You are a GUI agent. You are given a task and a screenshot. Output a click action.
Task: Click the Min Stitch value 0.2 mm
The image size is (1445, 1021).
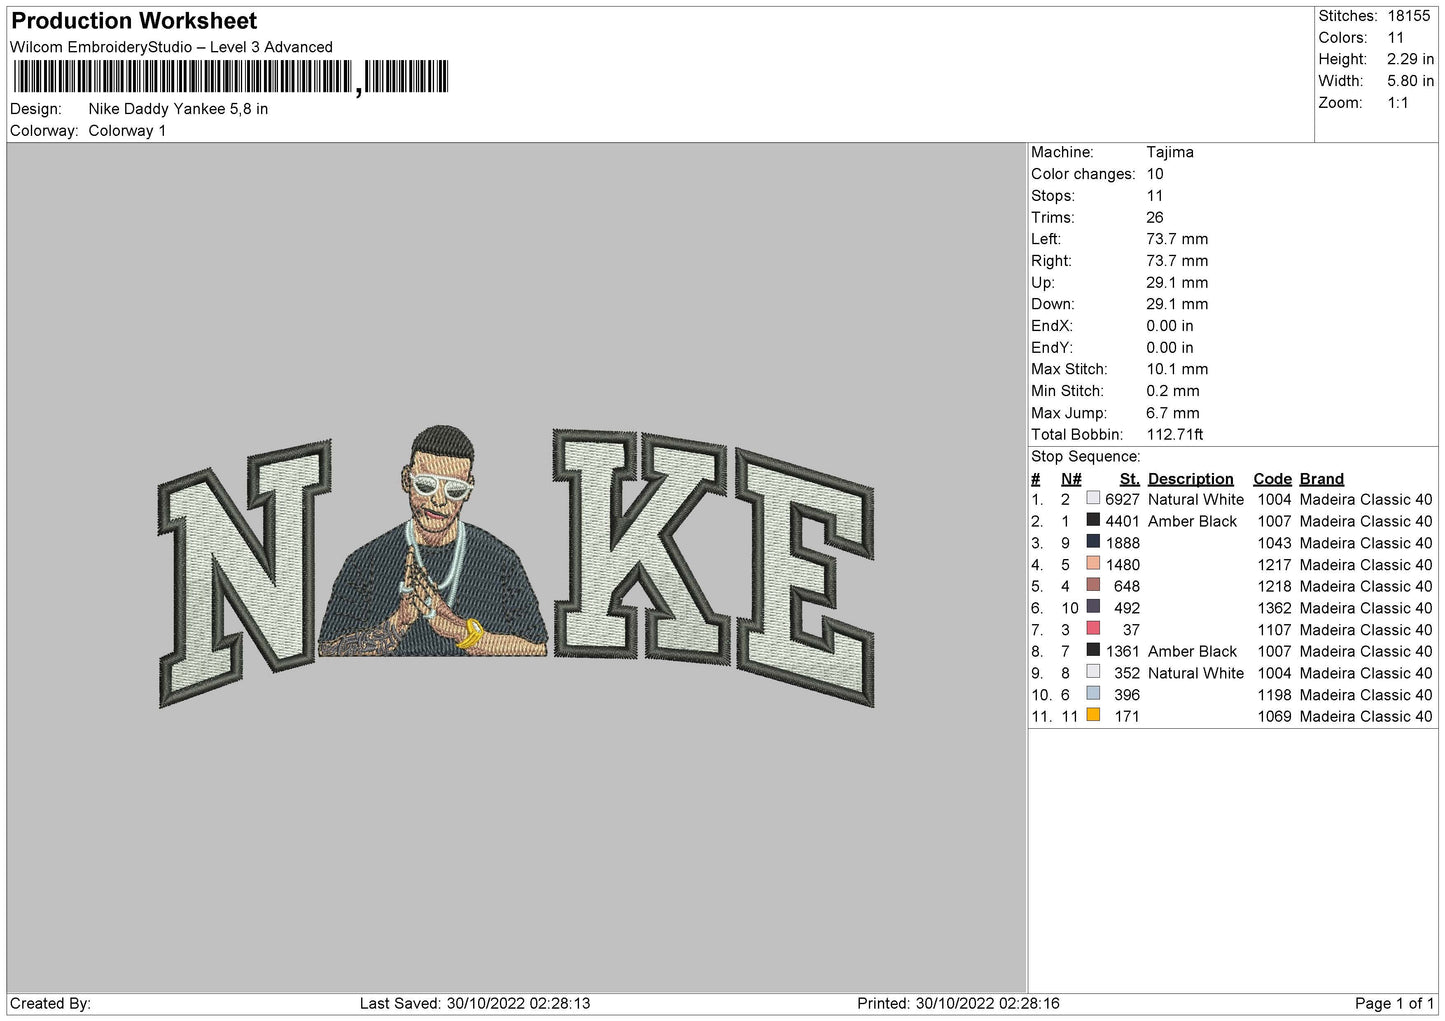[x=1173, y=391]
